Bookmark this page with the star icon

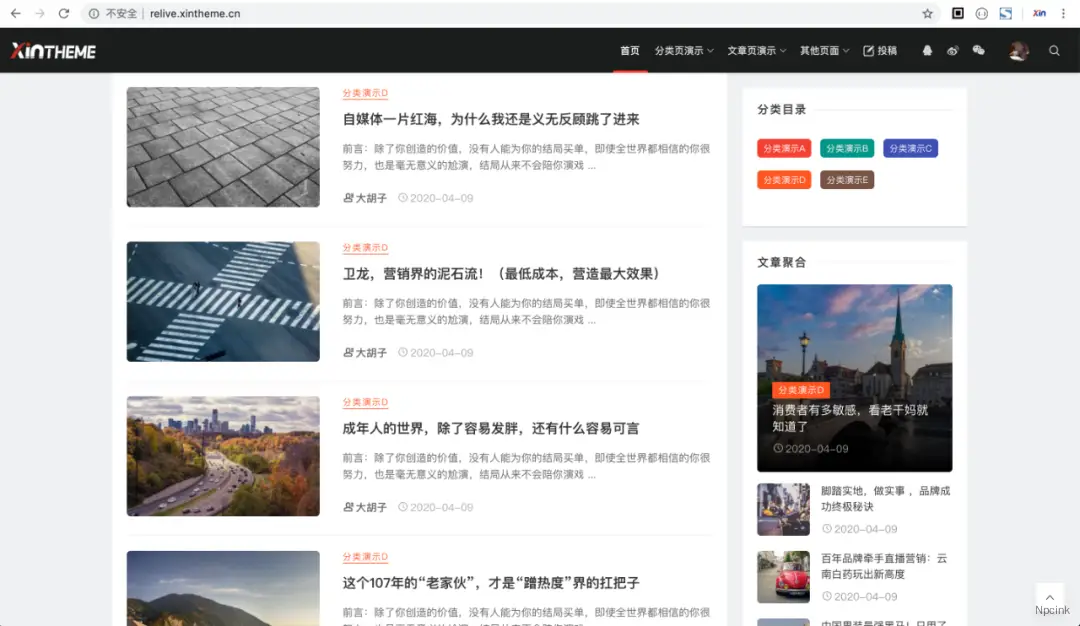coord(928,13)
